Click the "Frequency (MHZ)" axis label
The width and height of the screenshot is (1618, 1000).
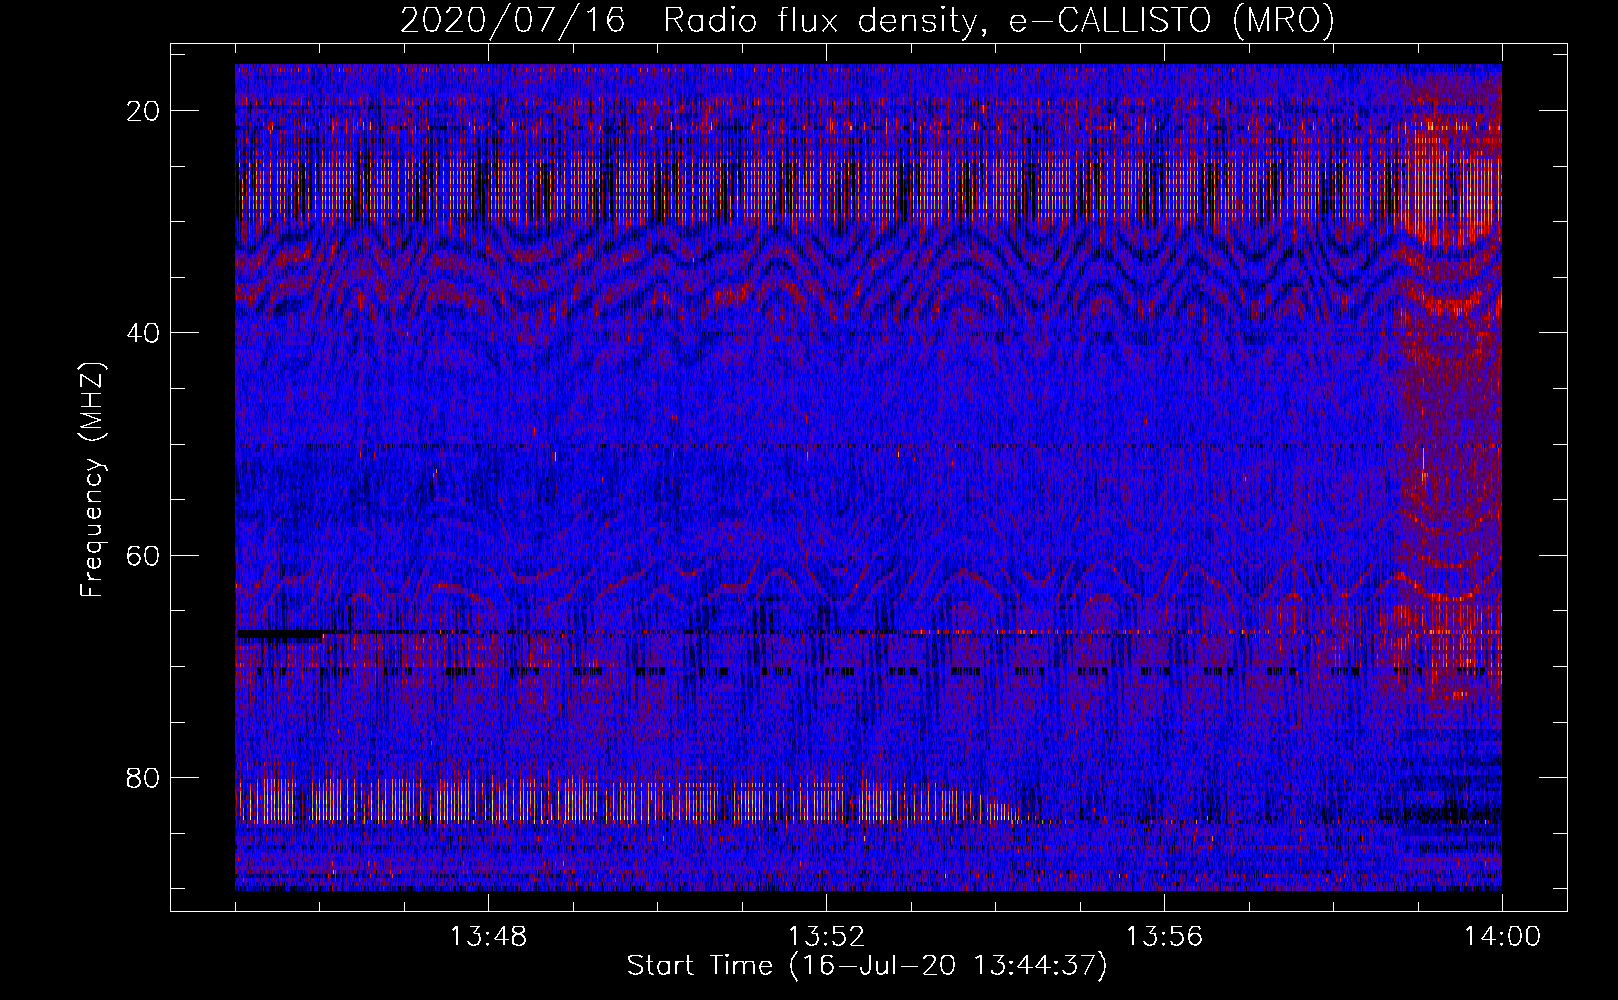click(92, 480)
